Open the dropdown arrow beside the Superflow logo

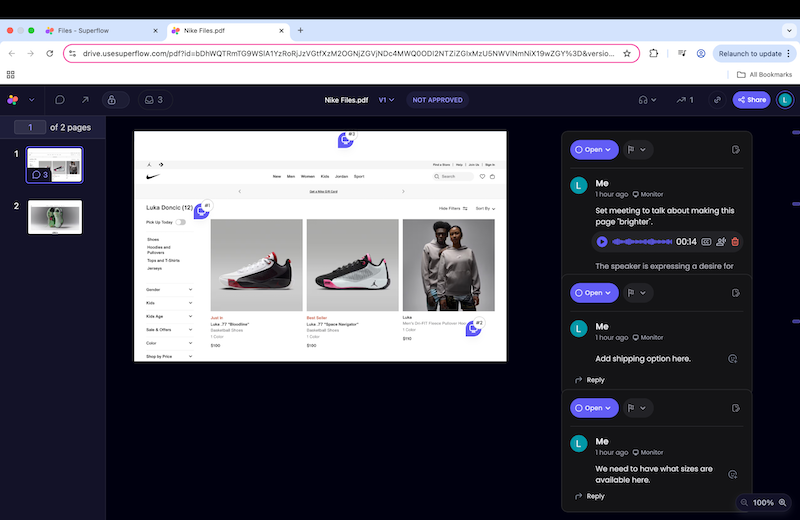[x=32, y=100]
